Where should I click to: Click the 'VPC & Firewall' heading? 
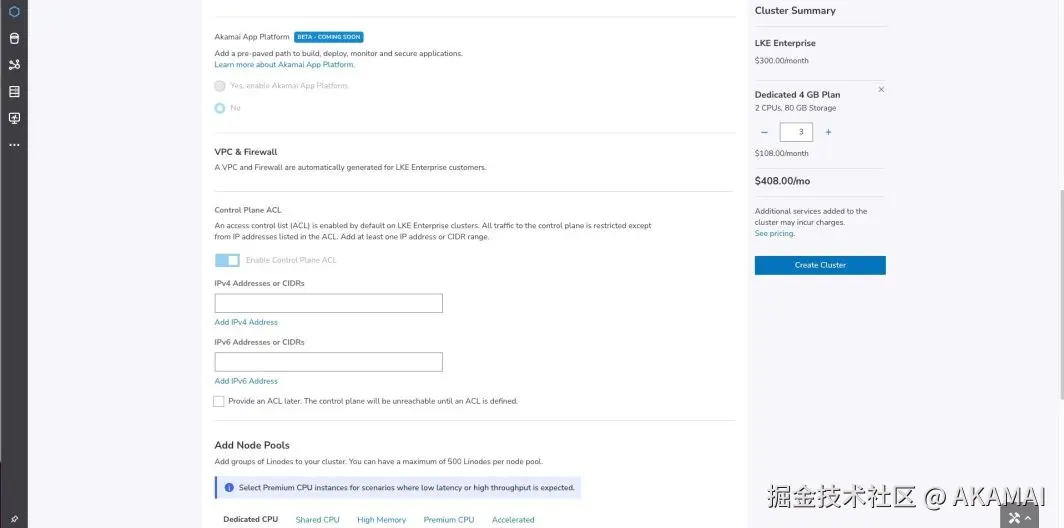[x=246, y=152]
